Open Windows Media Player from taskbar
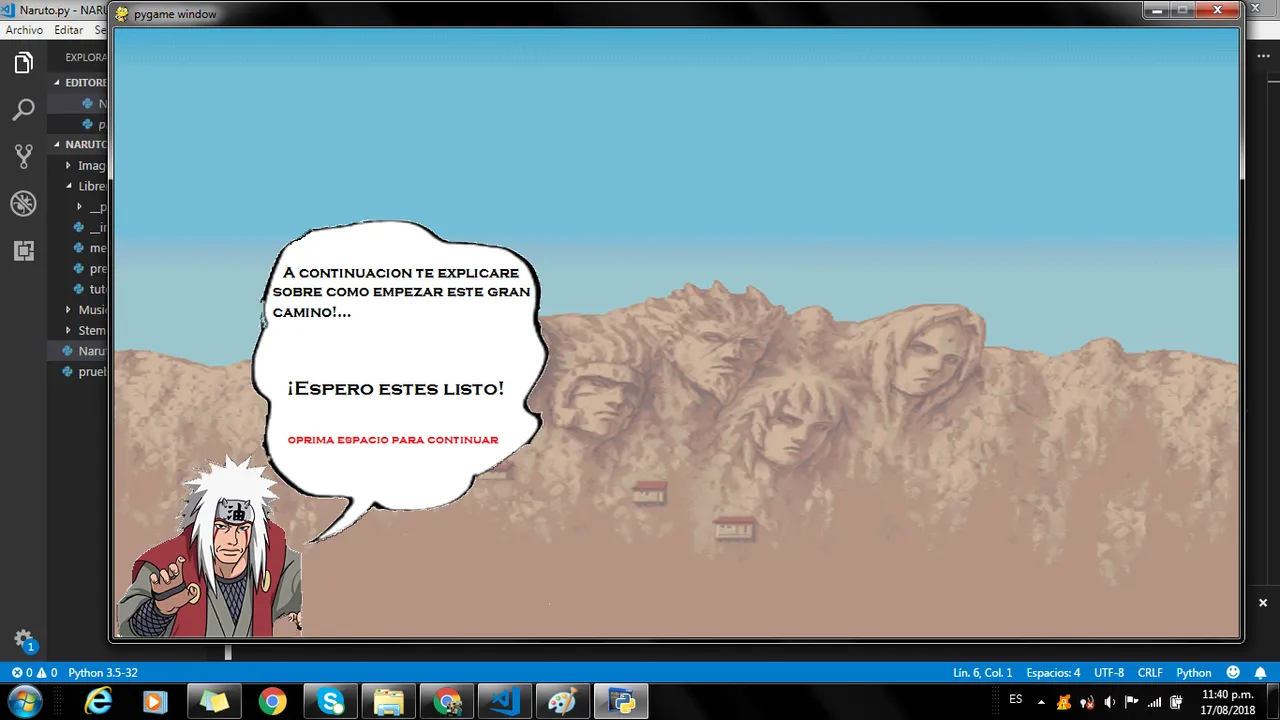The image size is (1280, 720). [155, 702]
